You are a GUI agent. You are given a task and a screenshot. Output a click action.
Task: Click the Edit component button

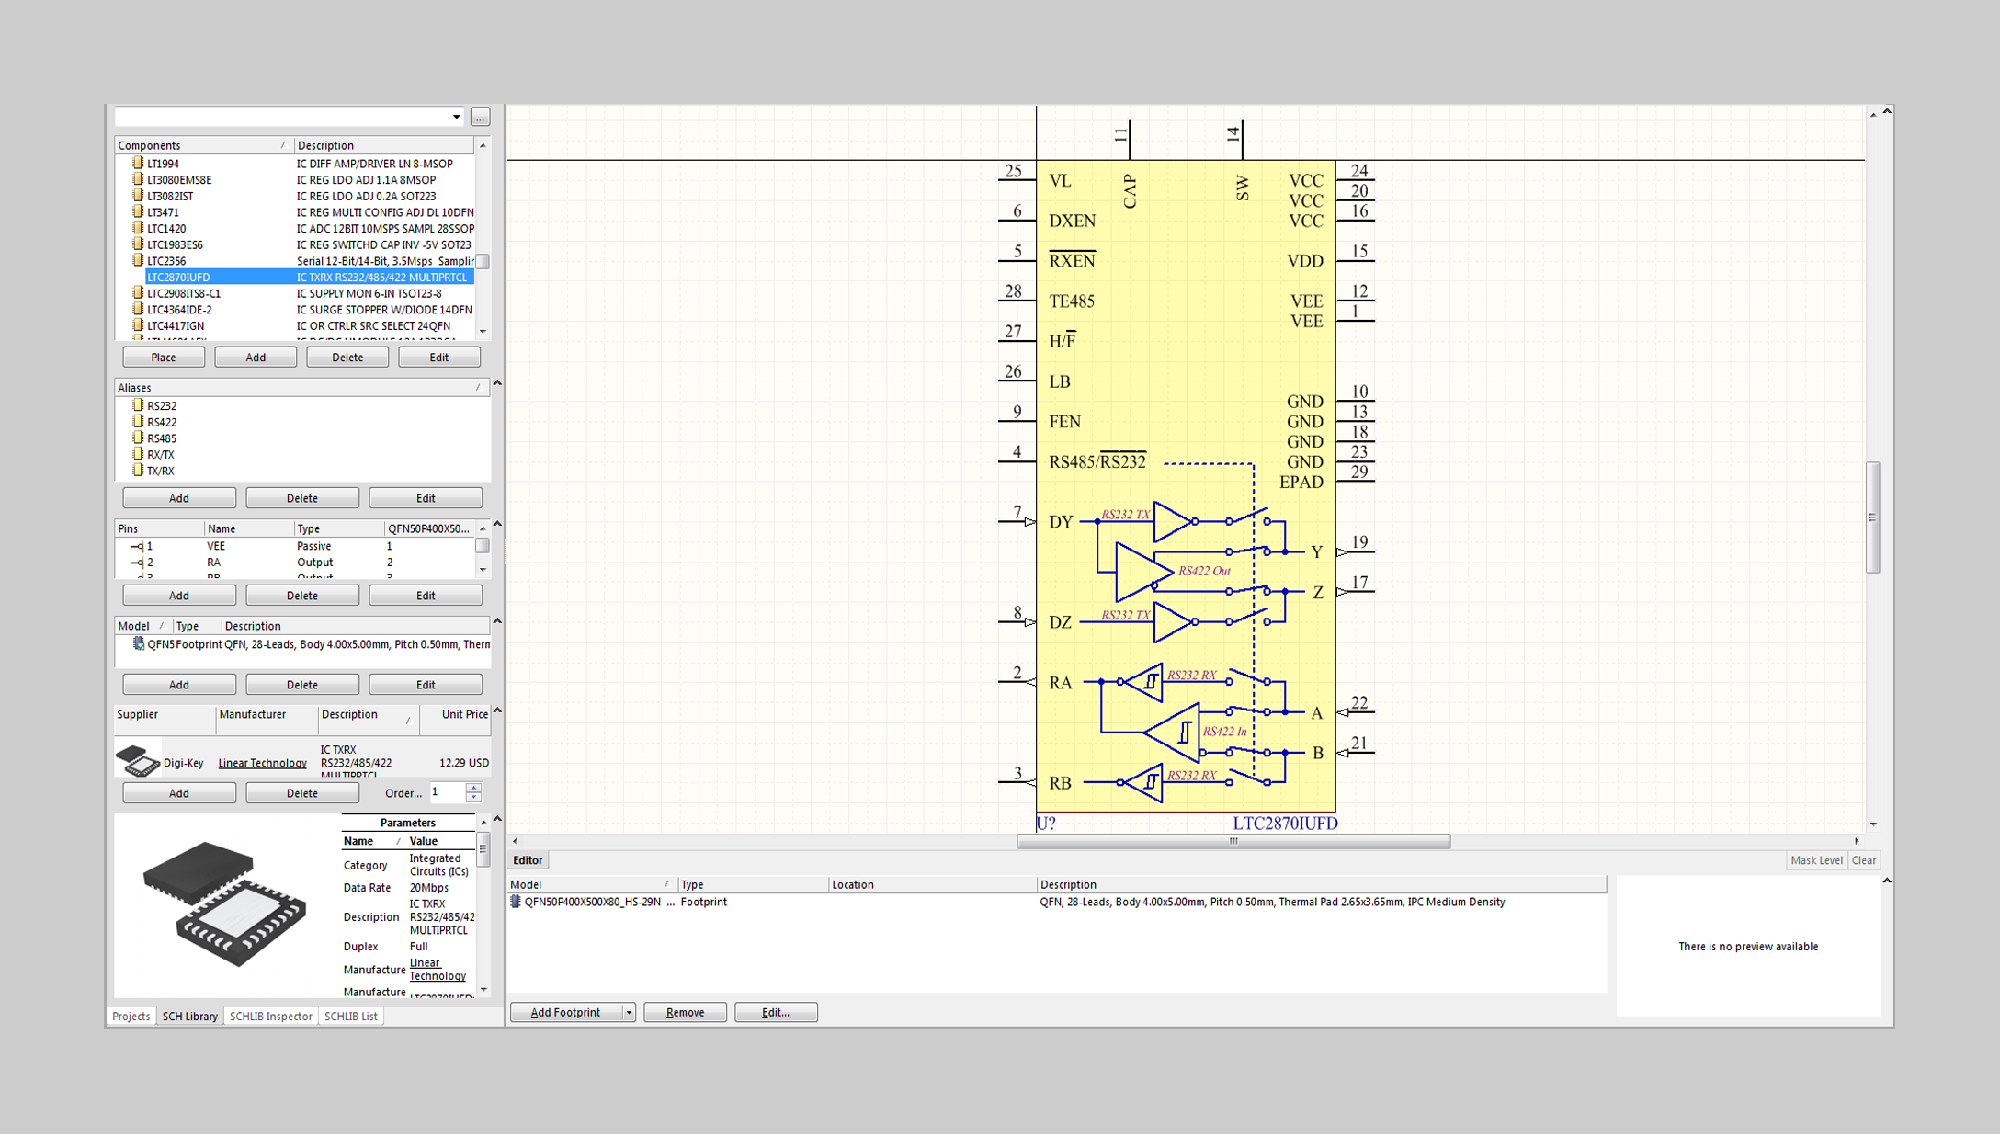[x=441, y=357]
